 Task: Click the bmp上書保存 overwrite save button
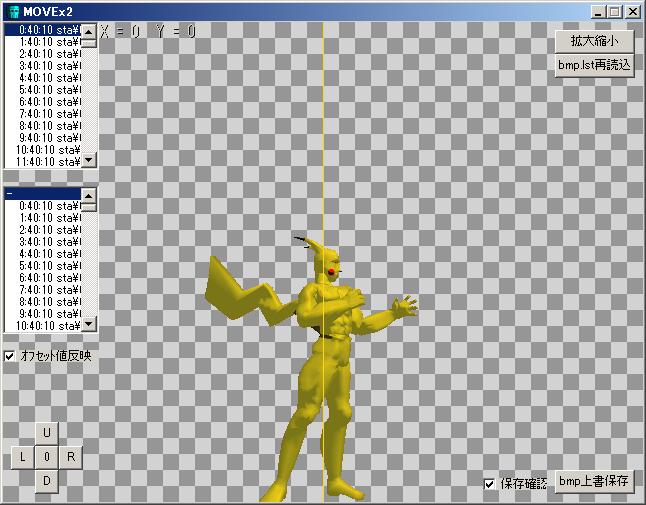pos(594,481)
